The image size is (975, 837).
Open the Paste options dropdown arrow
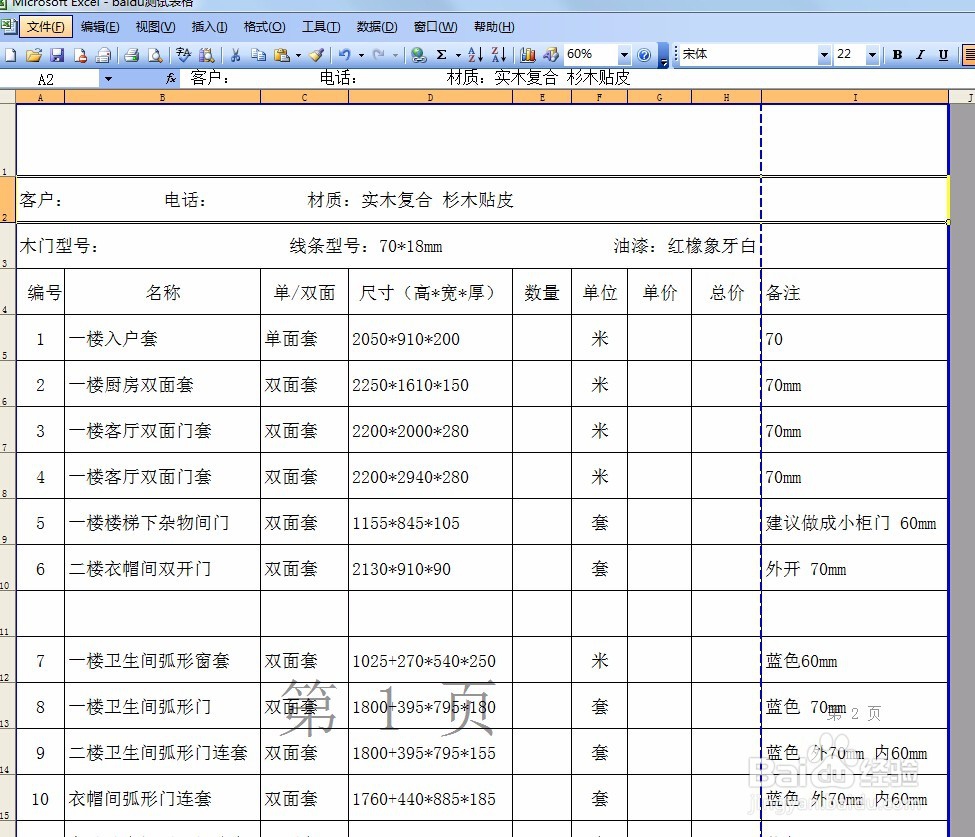coord(298,55)
